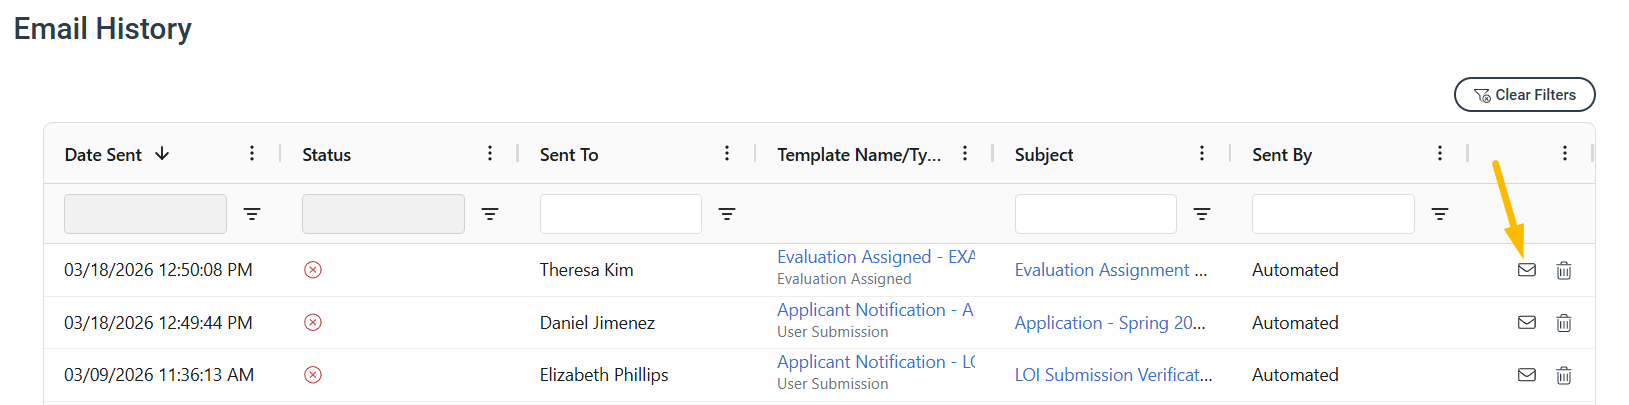Click the Sent By filter input
The height and width of the screenshot is (405, 1629).
click(1333, 214)
